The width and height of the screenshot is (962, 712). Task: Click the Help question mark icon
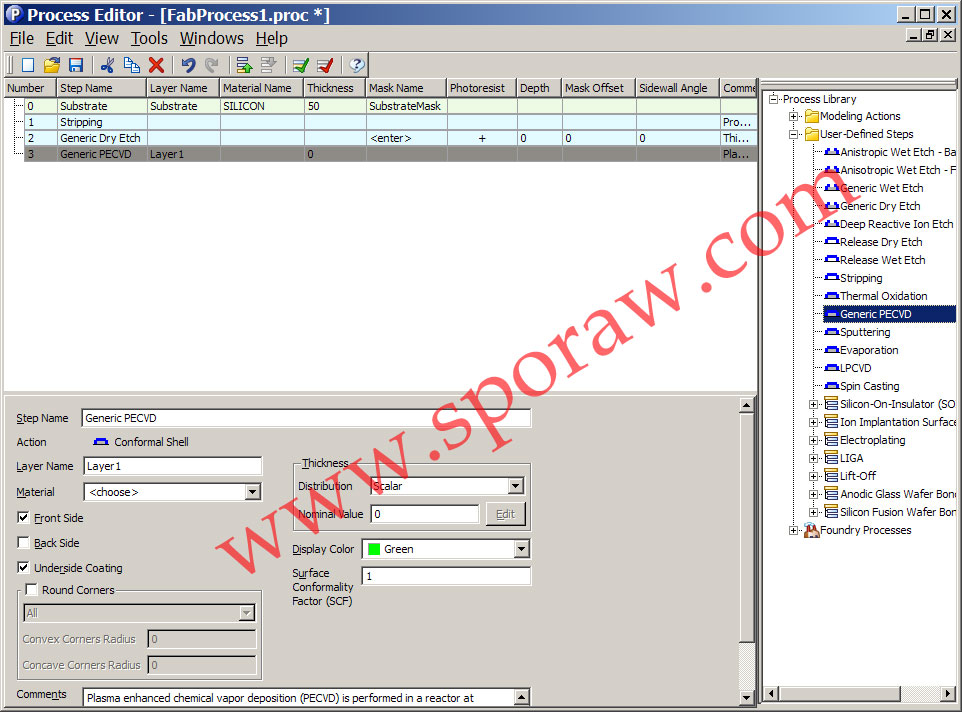(357, 65)
